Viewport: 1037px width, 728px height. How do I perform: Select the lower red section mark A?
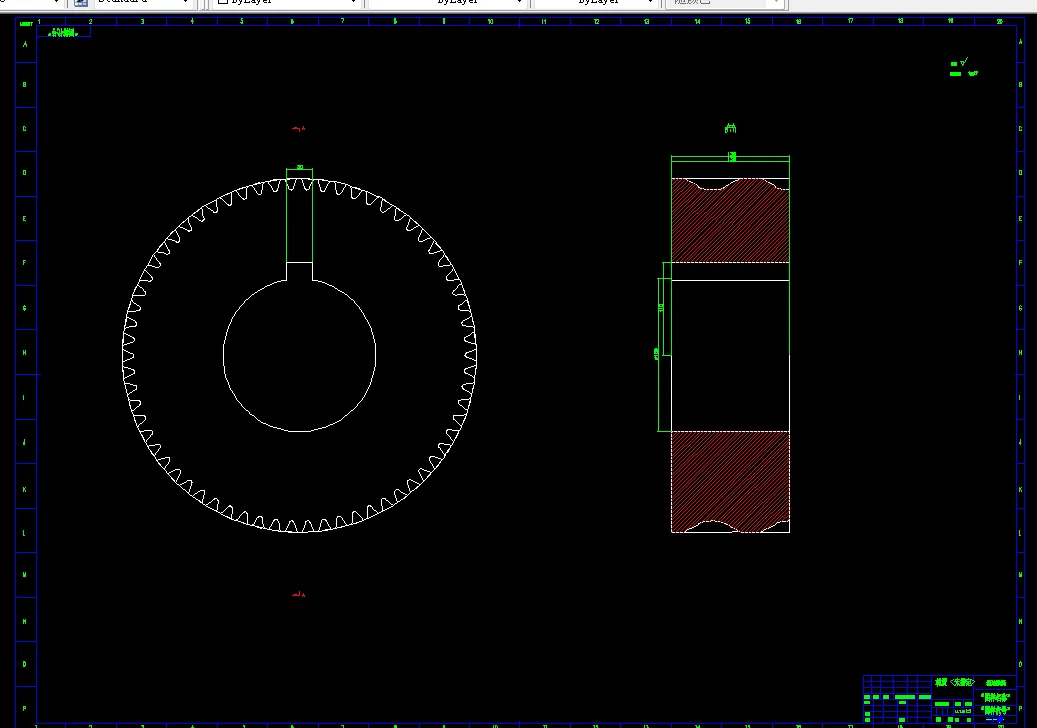pos(298,595)
